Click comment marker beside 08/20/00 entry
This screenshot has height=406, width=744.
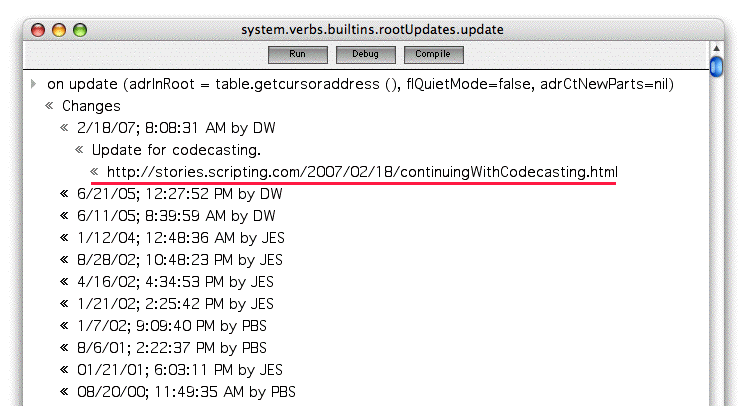click(x=64, y=392)
